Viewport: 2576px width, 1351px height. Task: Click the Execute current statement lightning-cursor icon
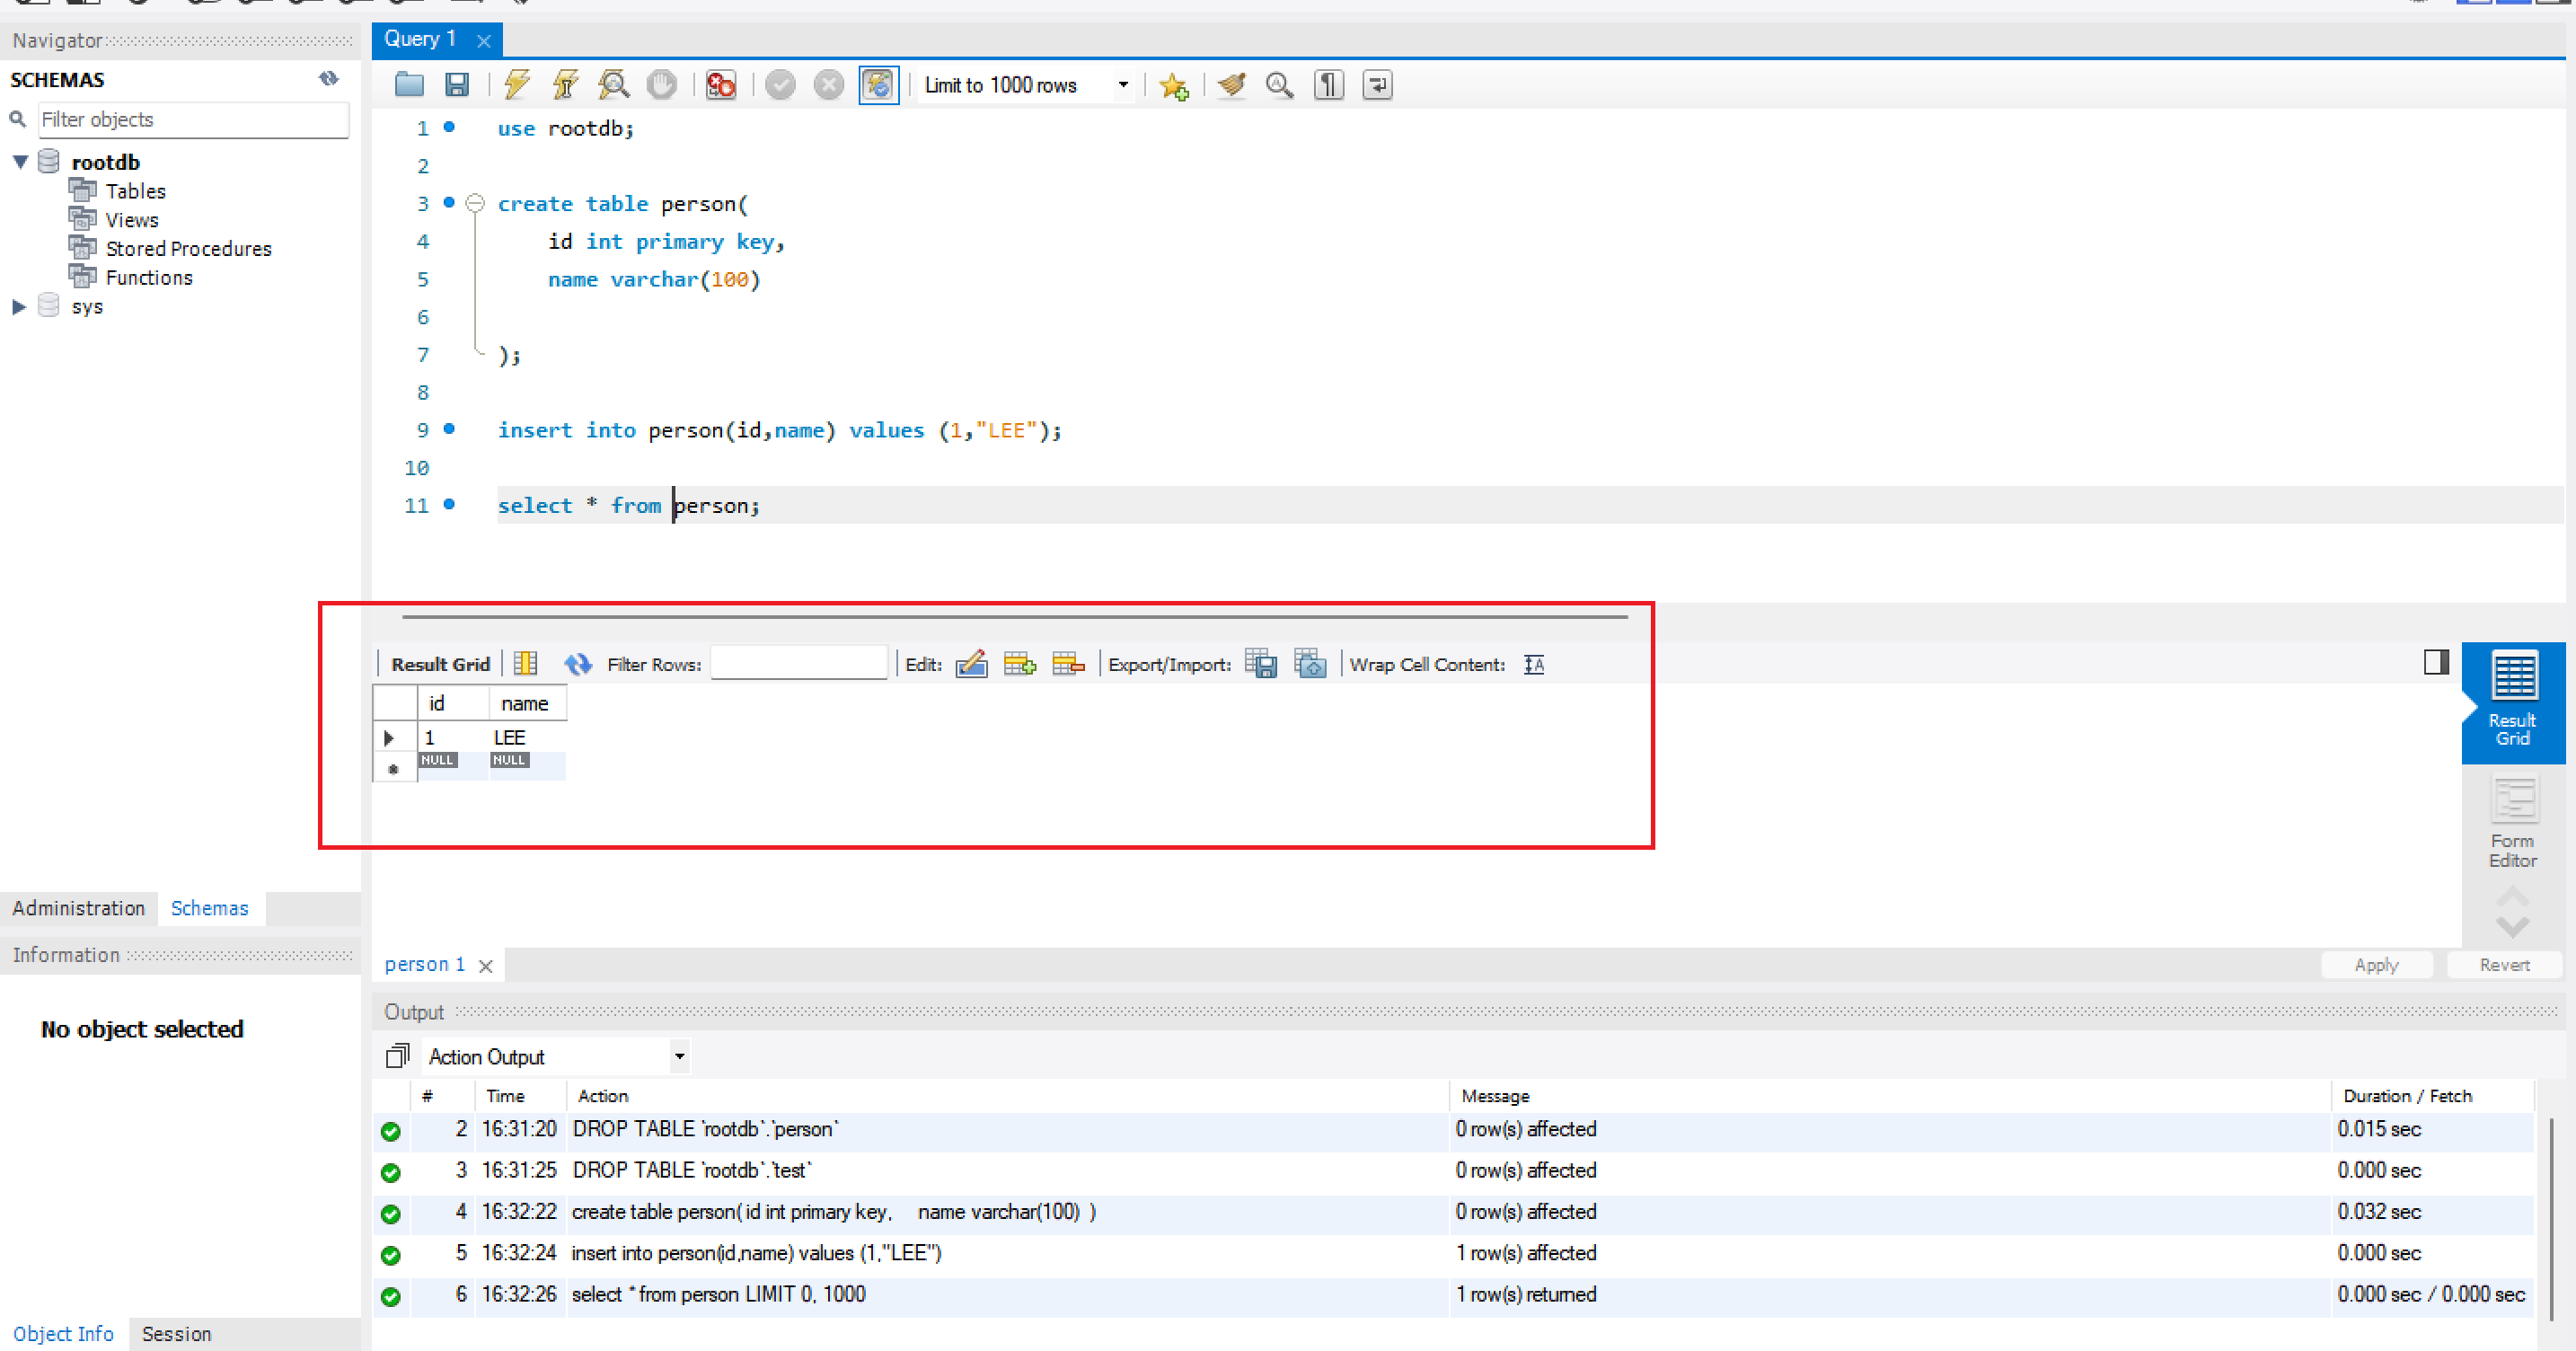(565, 85)
